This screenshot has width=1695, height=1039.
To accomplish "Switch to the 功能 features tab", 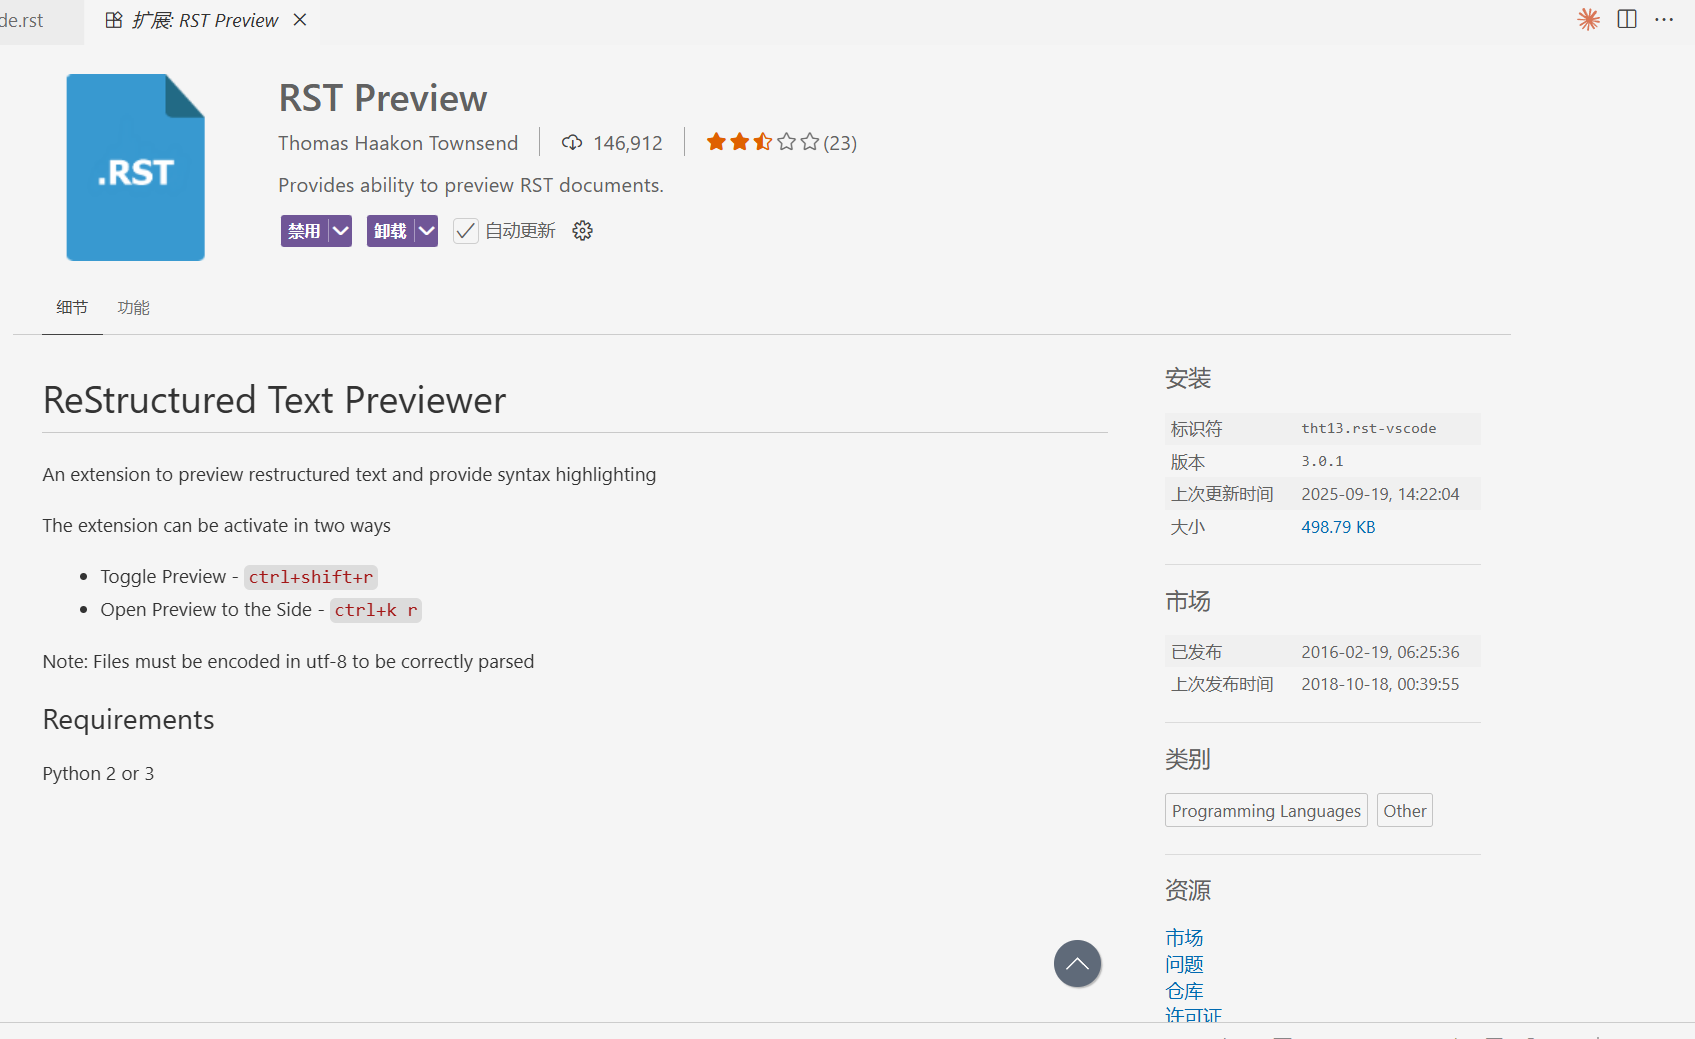I will click(133, 308).
